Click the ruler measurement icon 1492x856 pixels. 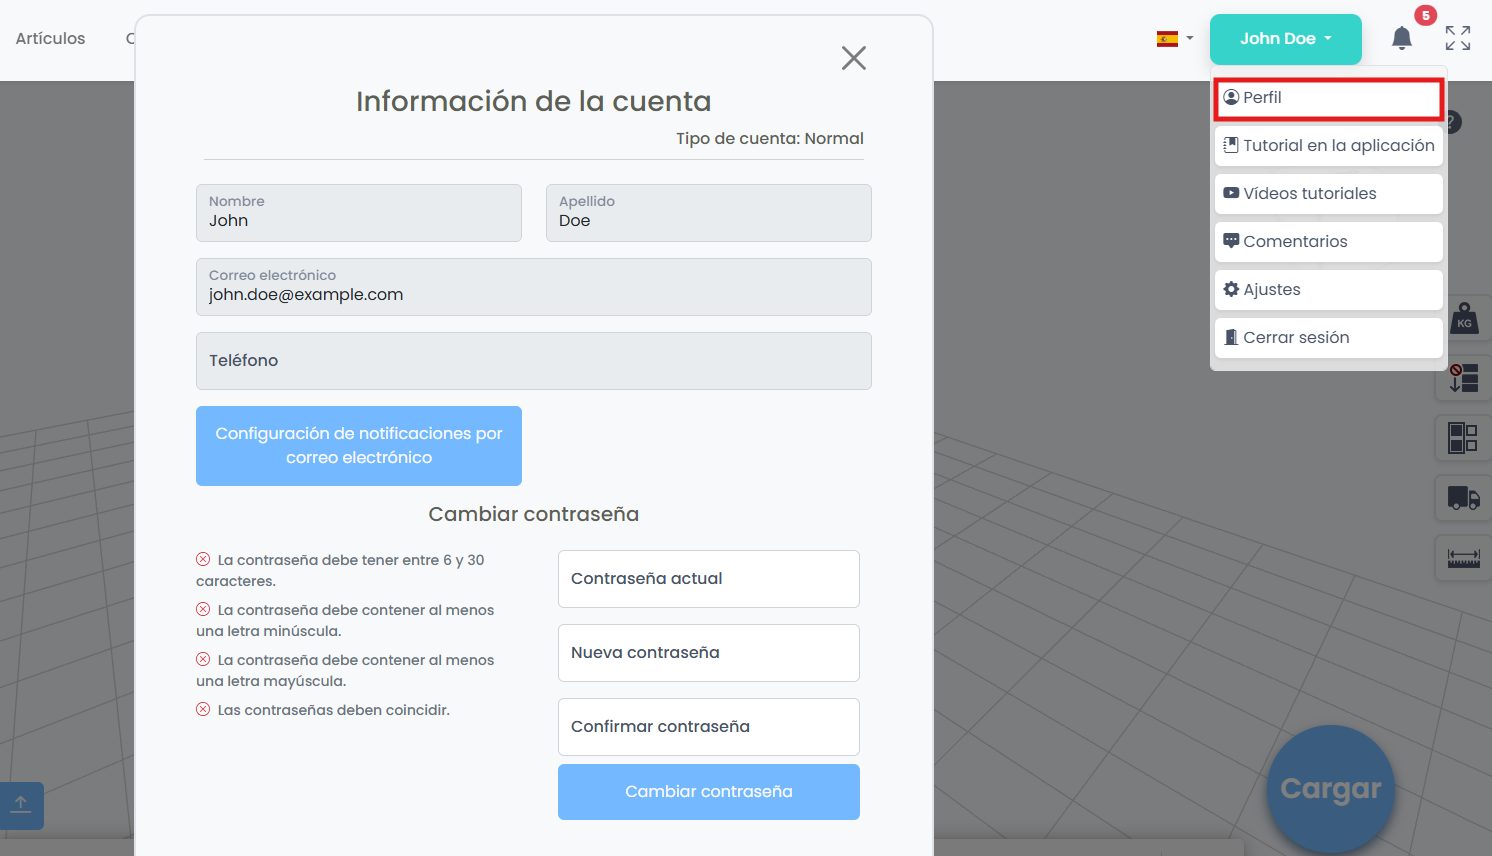click(x=1464, y=558)
